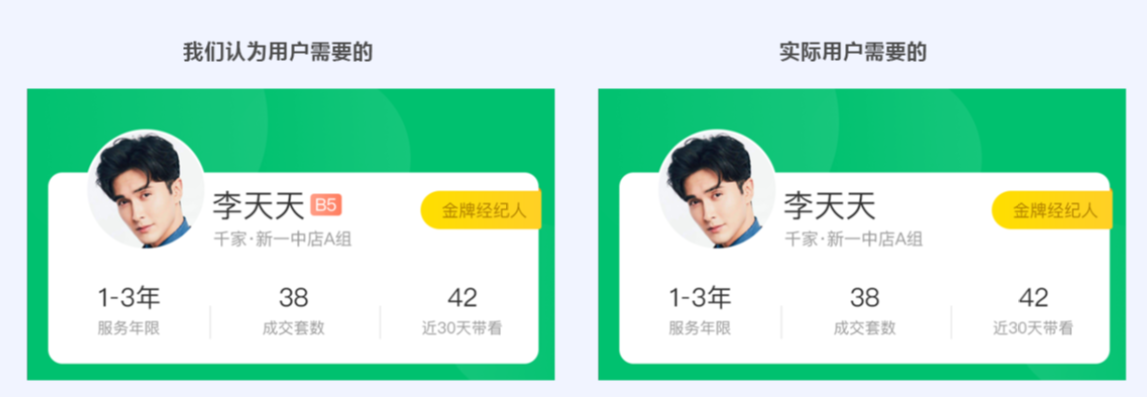
Task: Click 千家·新一中店A组 on the left card
Action: (282, 239)
